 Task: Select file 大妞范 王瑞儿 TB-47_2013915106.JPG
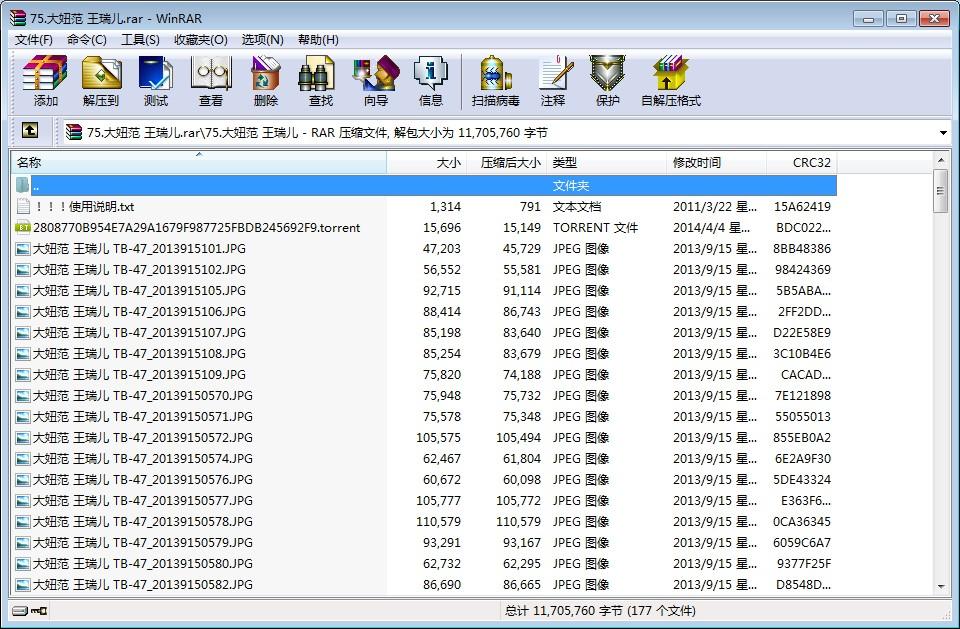point(424,312)
